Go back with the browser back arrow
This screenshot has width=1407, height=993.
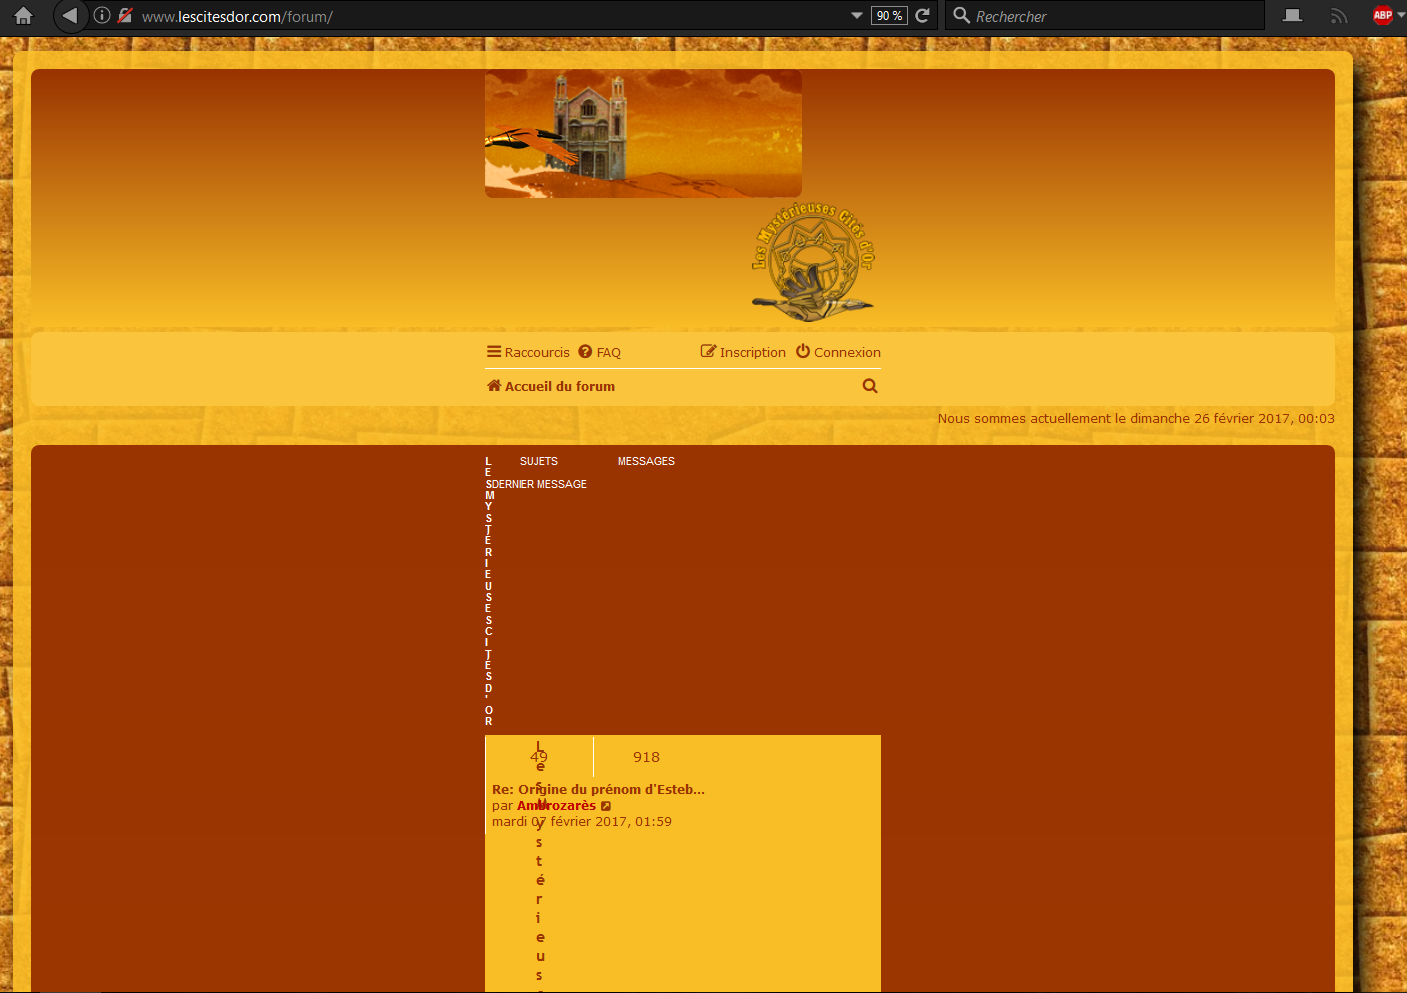pyautogui.click(x=70, y=16)
